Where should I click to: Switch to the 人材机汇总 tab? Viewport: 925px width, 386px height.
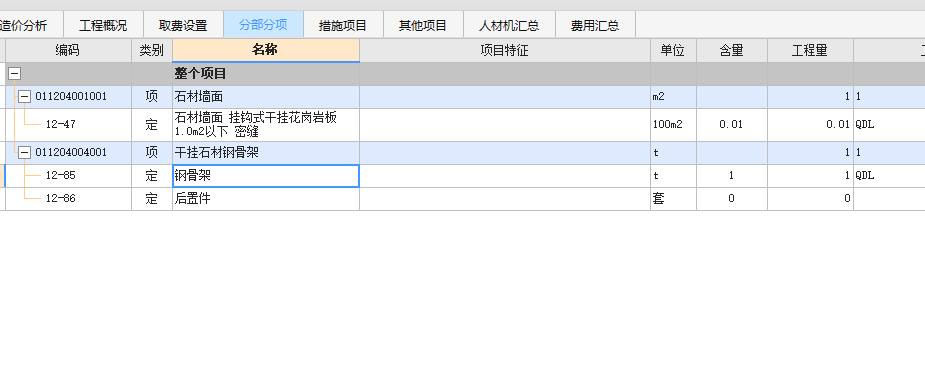pos(509,25)
